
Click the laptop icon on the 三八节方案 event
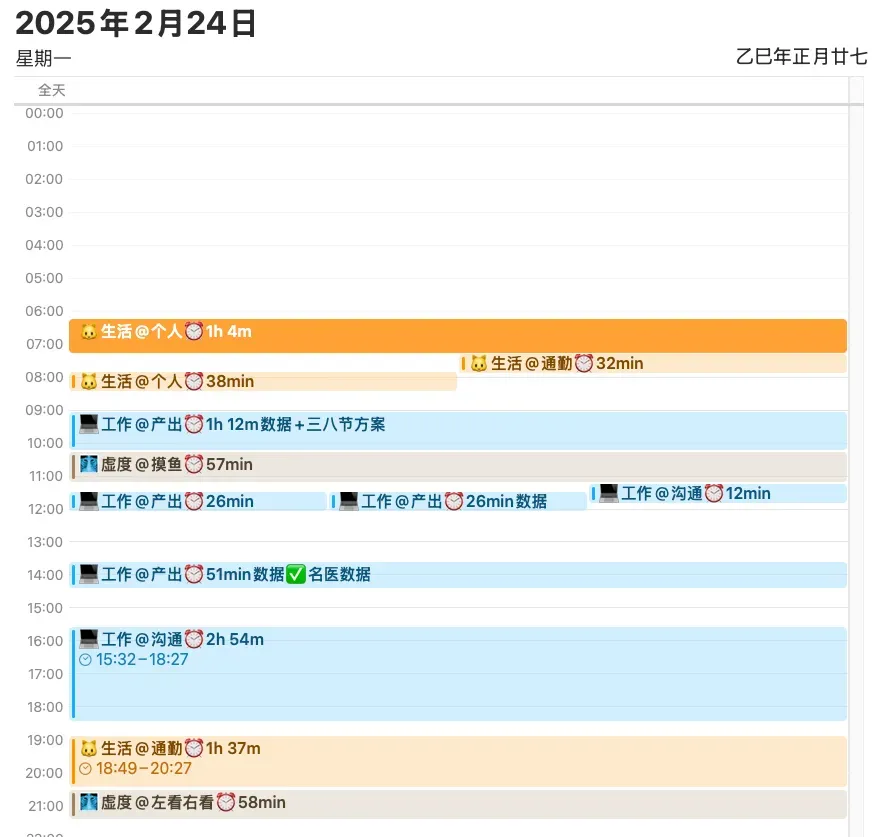pyautogui.click(x=89, y=424)
